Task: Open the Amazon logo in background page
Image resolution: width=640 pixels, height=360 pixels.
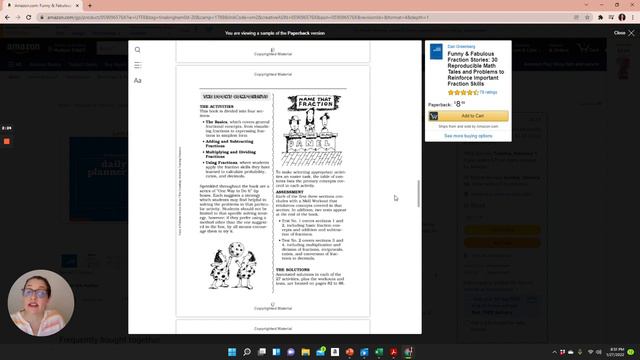Action: (x=24, y=48)
